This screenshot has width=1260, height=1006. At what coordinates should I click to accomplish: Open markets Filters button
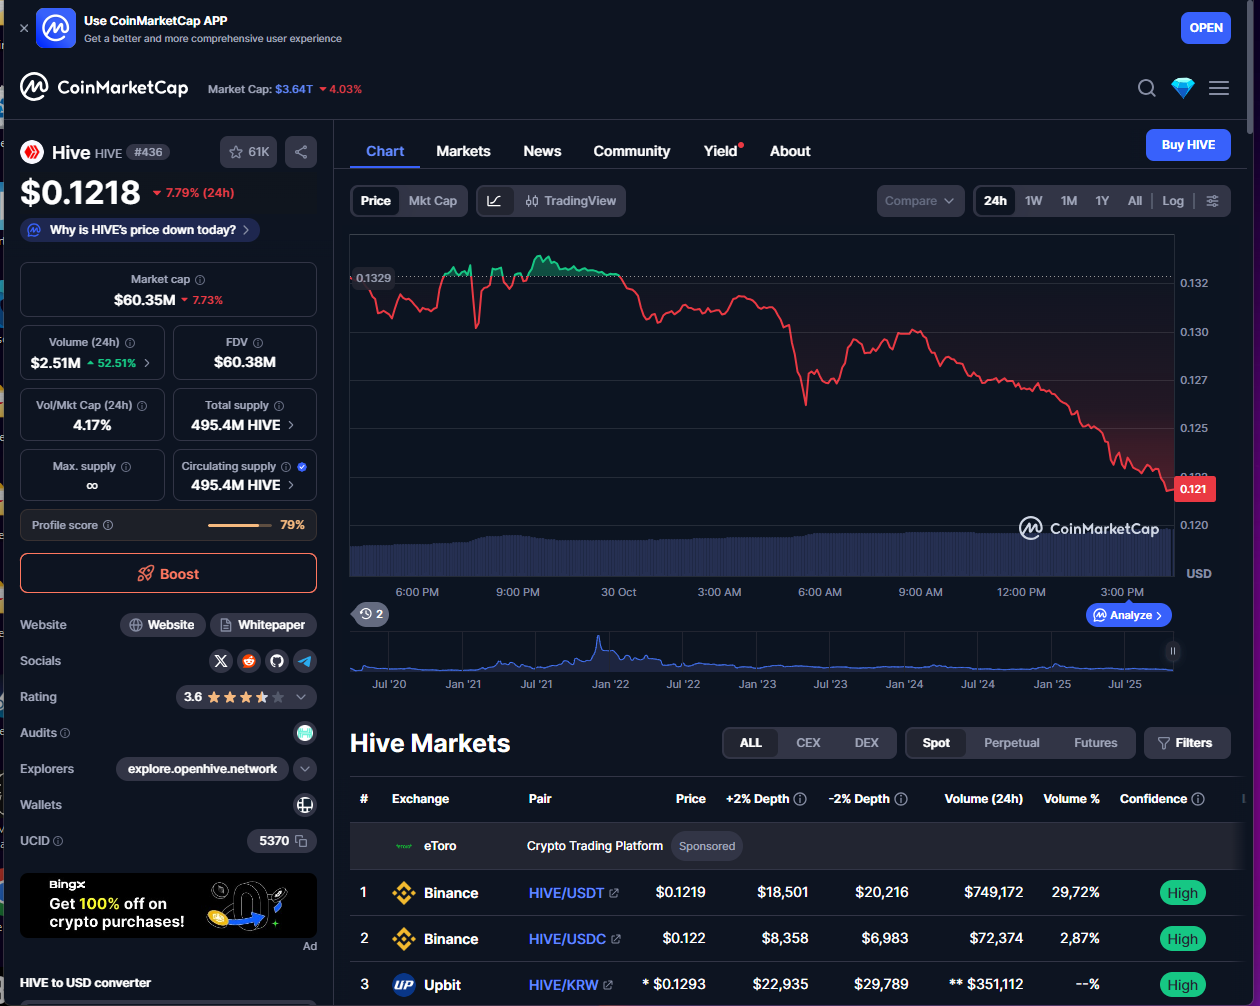1187,743
